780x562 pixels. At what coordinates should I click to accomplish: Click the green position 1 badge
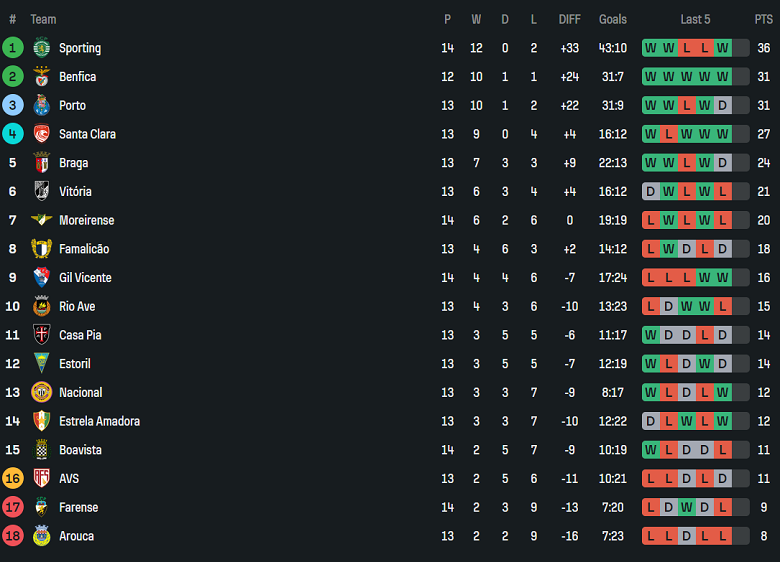(13, 48)
